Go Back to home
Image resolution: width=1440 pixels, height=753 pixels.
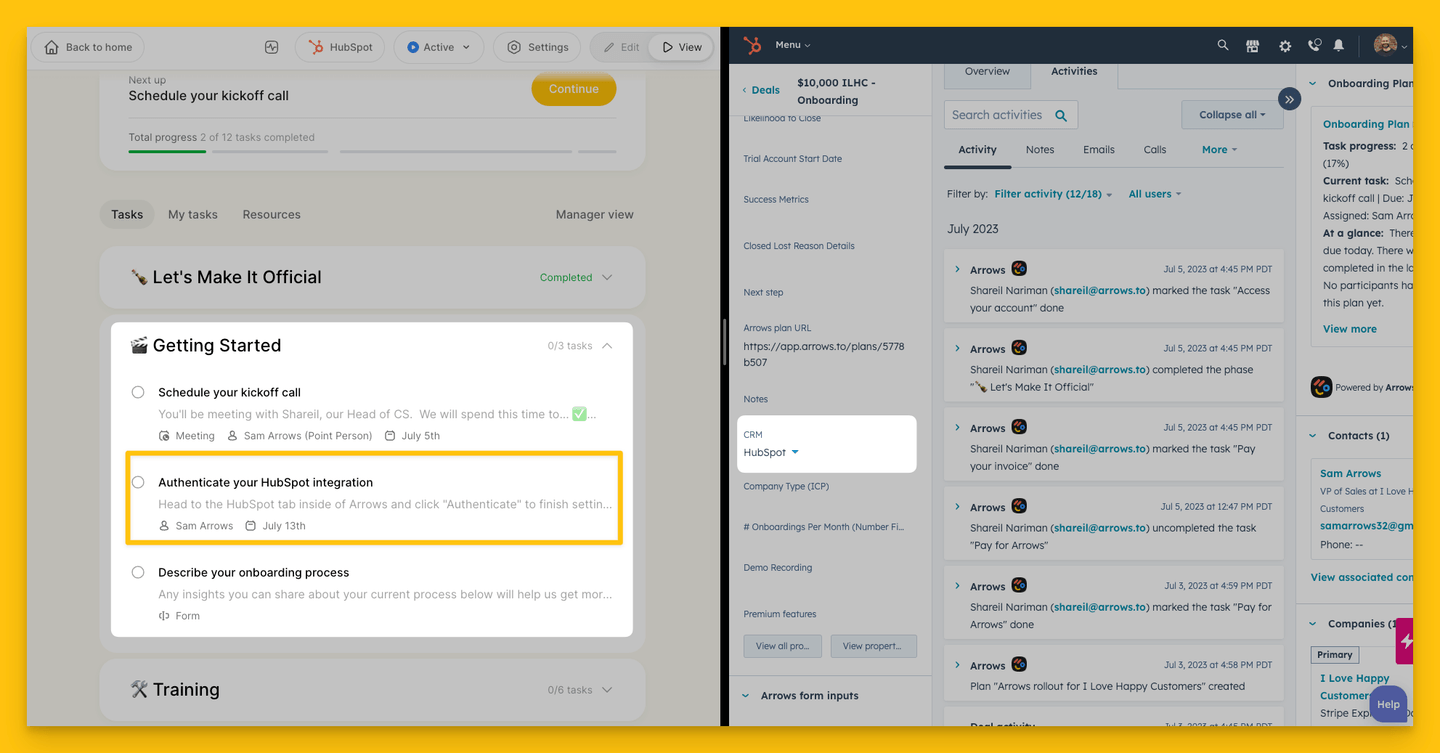coord(88,47)
